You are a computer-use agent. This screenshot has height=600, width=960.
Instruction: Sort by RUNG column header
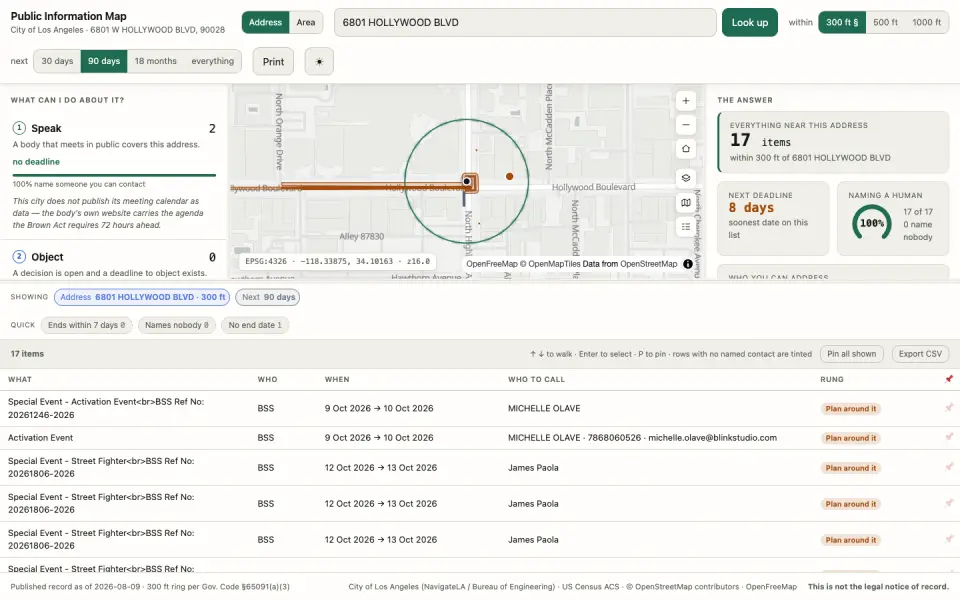click(831, 380)
